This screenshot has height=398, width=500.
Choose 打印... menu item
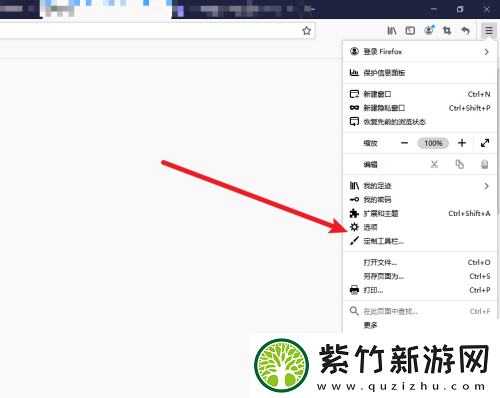coord(419,290)
